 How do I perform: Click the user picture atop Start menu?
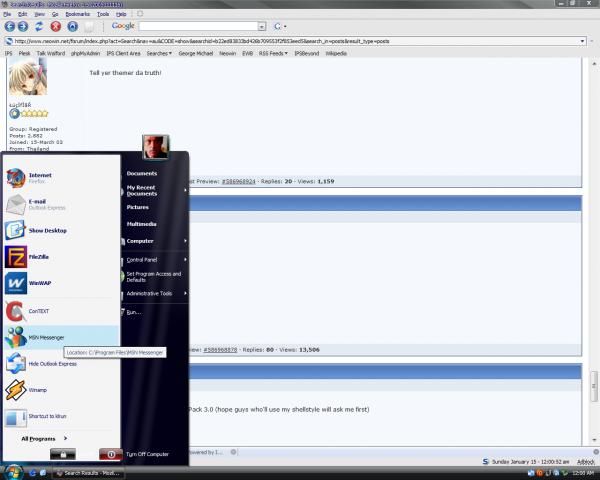coord(155,147)
